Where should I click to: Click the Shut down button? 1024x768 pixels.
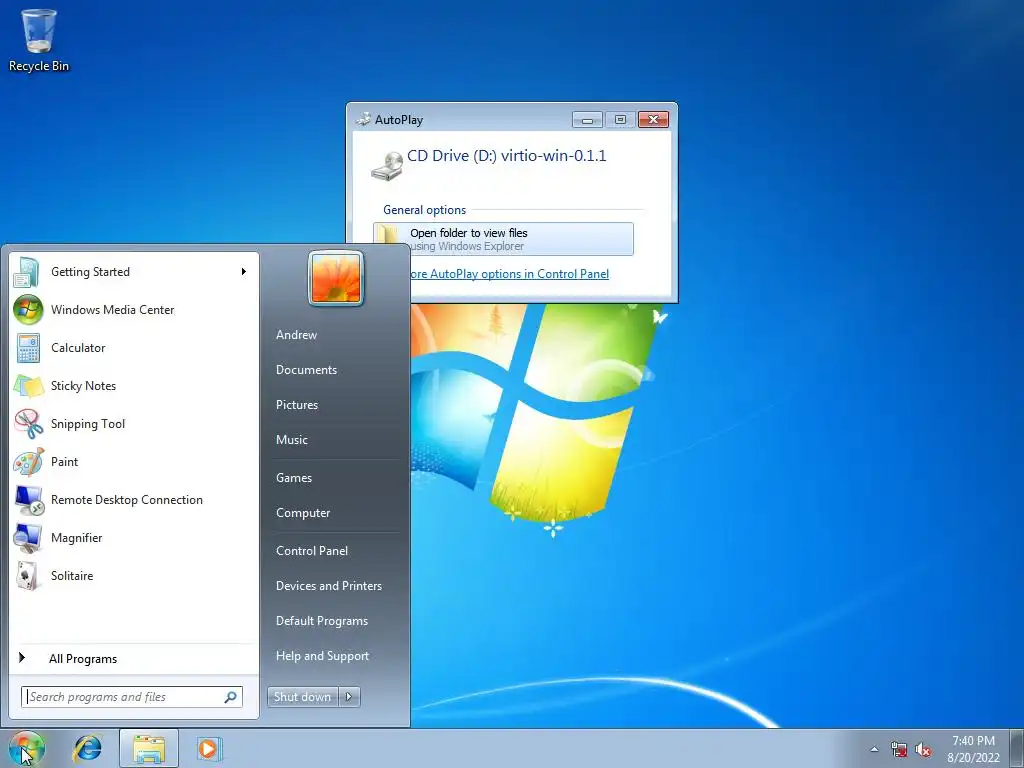[303, 697]
